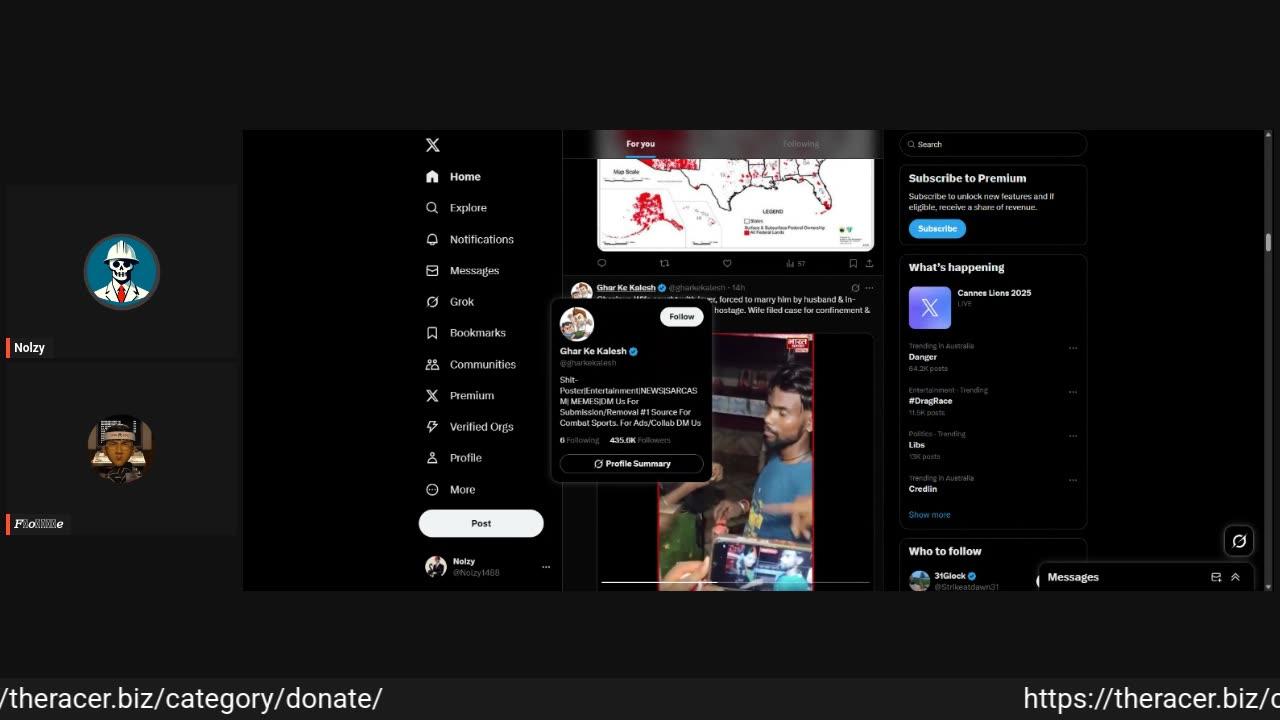1280x720 pixels.
Task: Repost the map post
Action: pyautogui.click(x=664, y=263)
